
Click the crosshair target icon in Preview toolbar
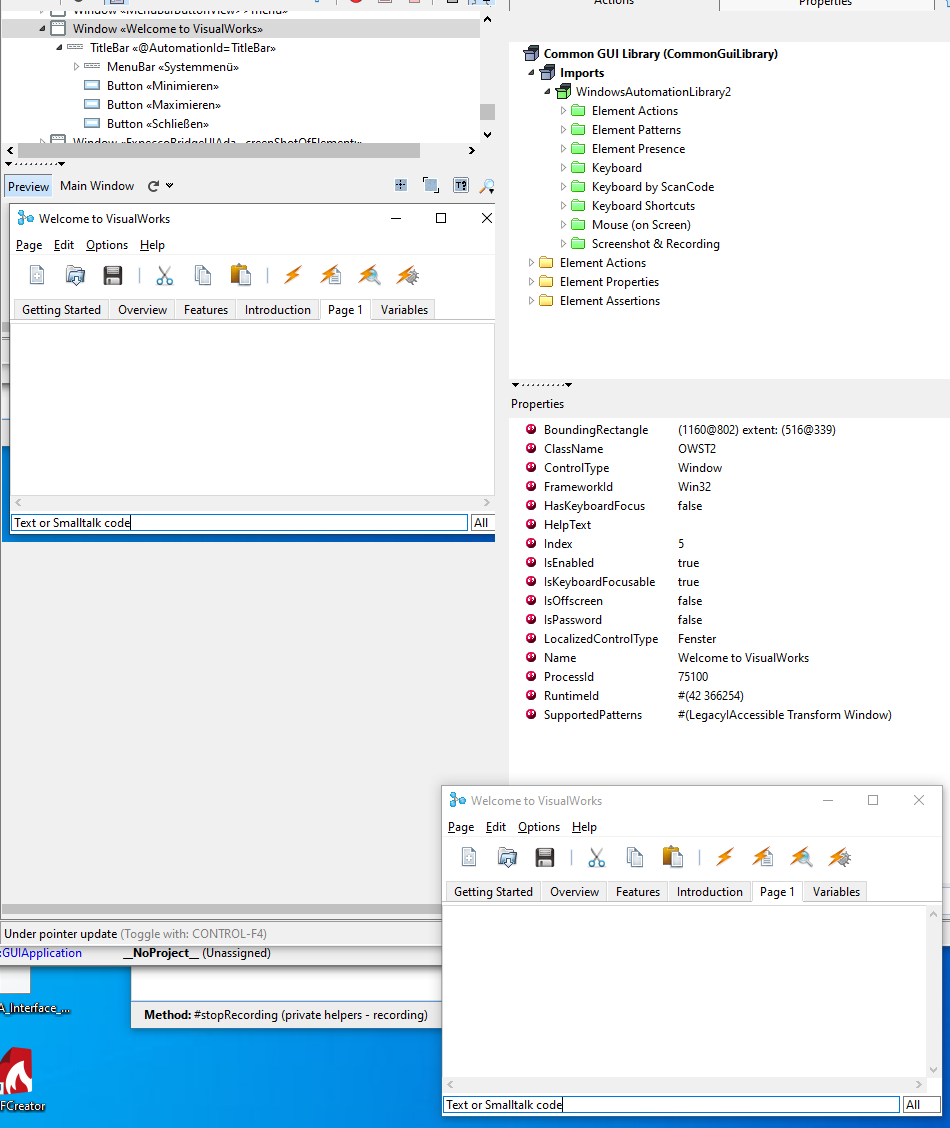401,185
